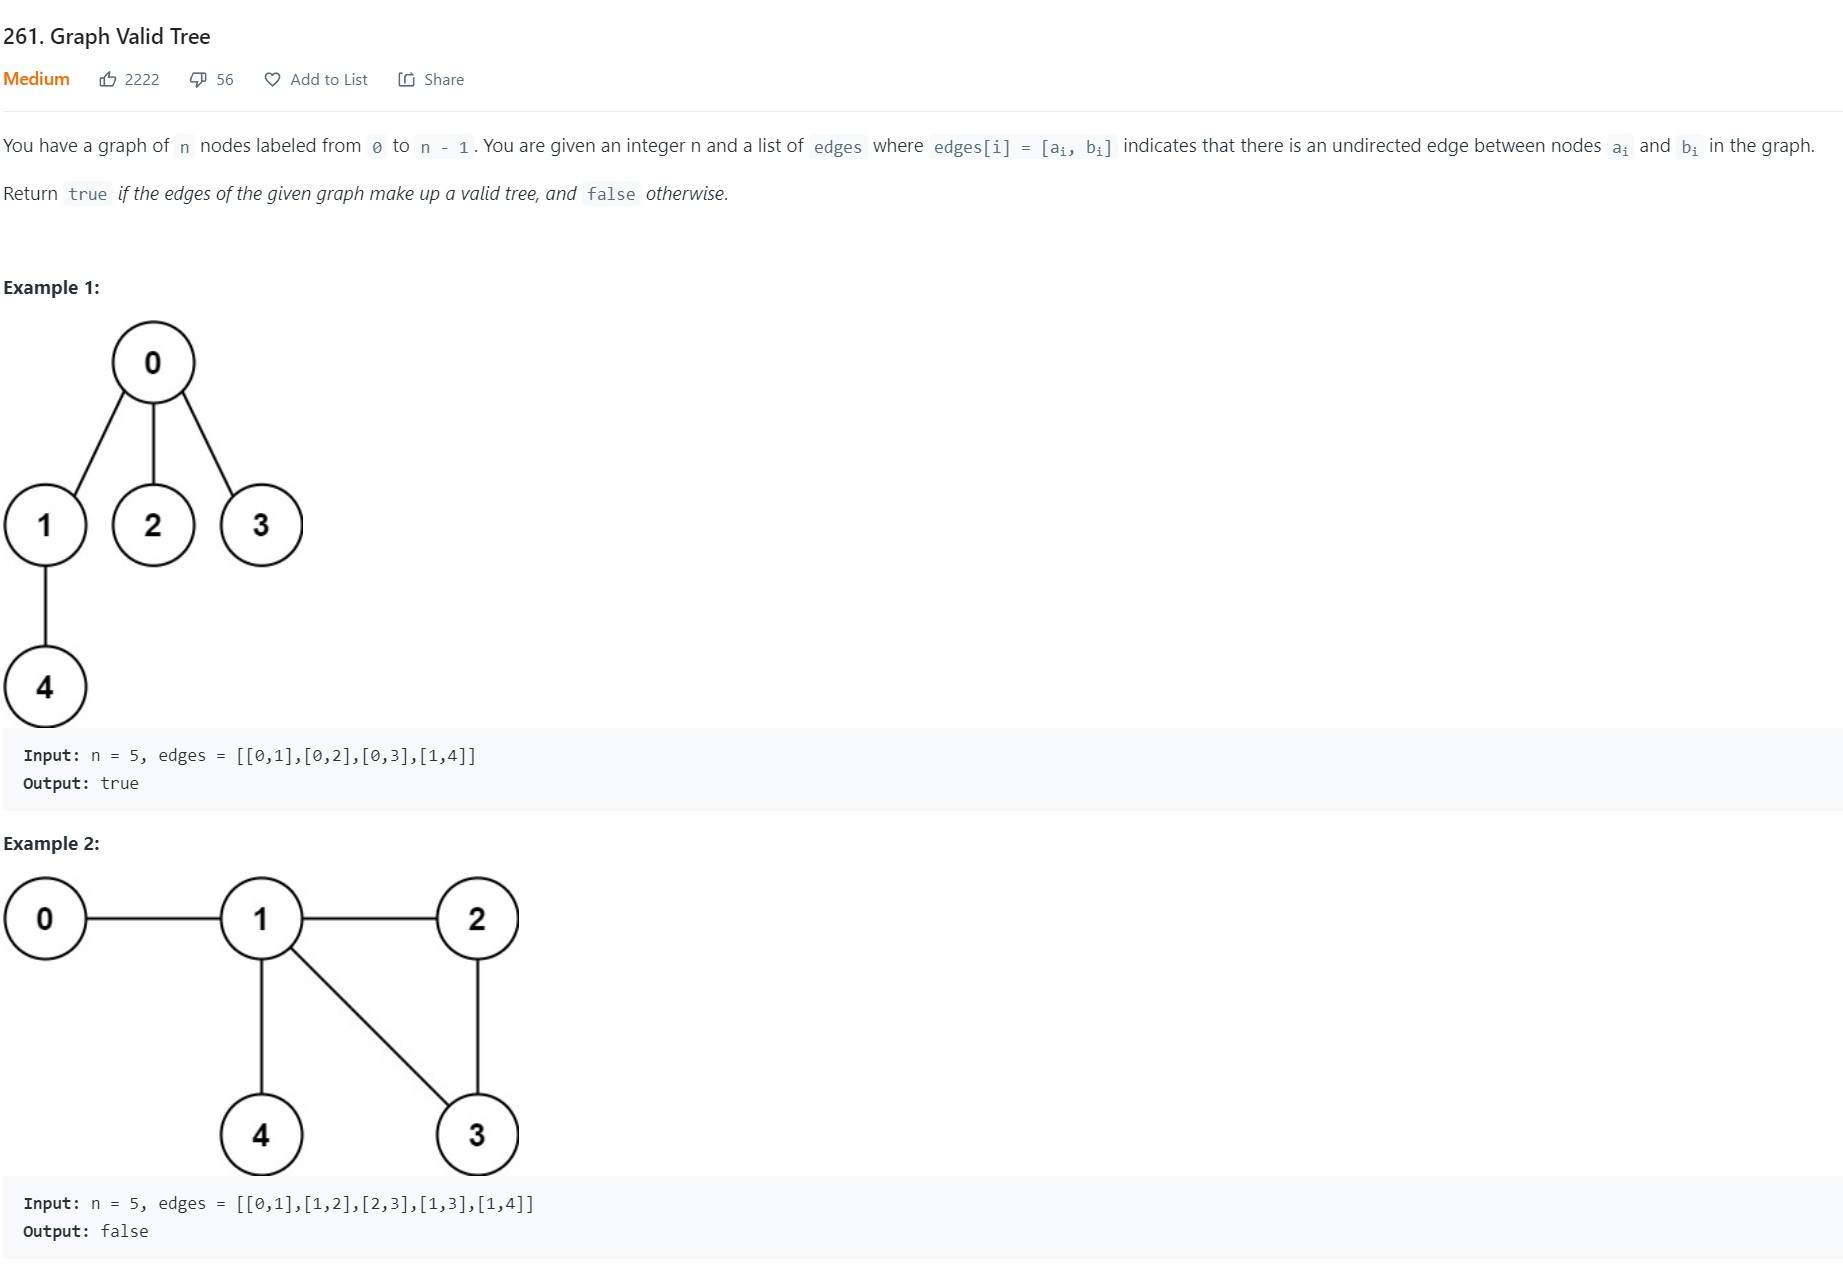This screenshot has width=1843, height=1270.
Task: Click the Share text link
Action: coord(443,79)
